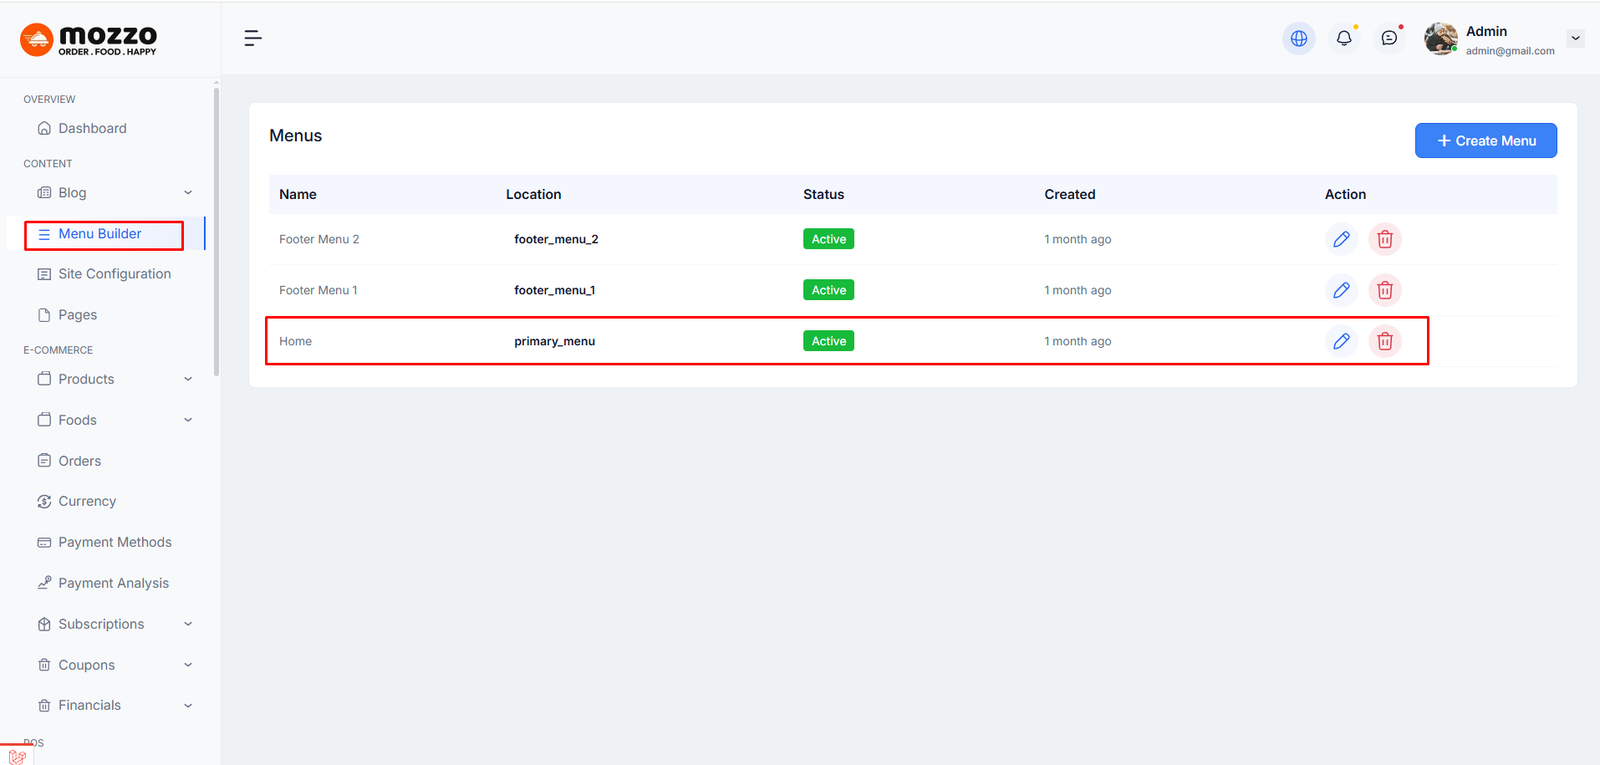Expand the Products sidebar submenu
This screenshot has height=765, width=1600.
click(x=187, y=379)
